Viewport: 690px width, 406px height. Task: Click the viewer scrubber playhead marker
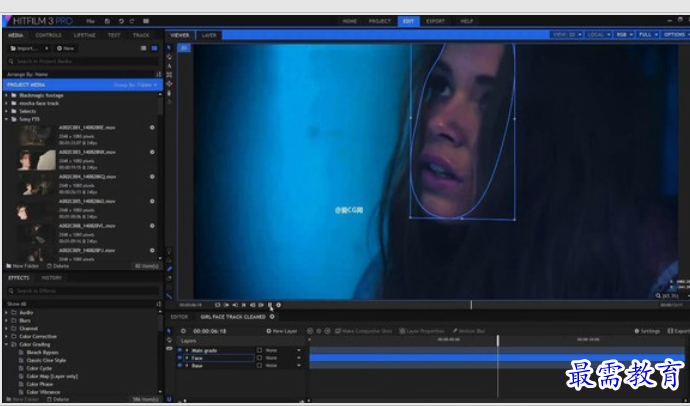tap(471, 305)
